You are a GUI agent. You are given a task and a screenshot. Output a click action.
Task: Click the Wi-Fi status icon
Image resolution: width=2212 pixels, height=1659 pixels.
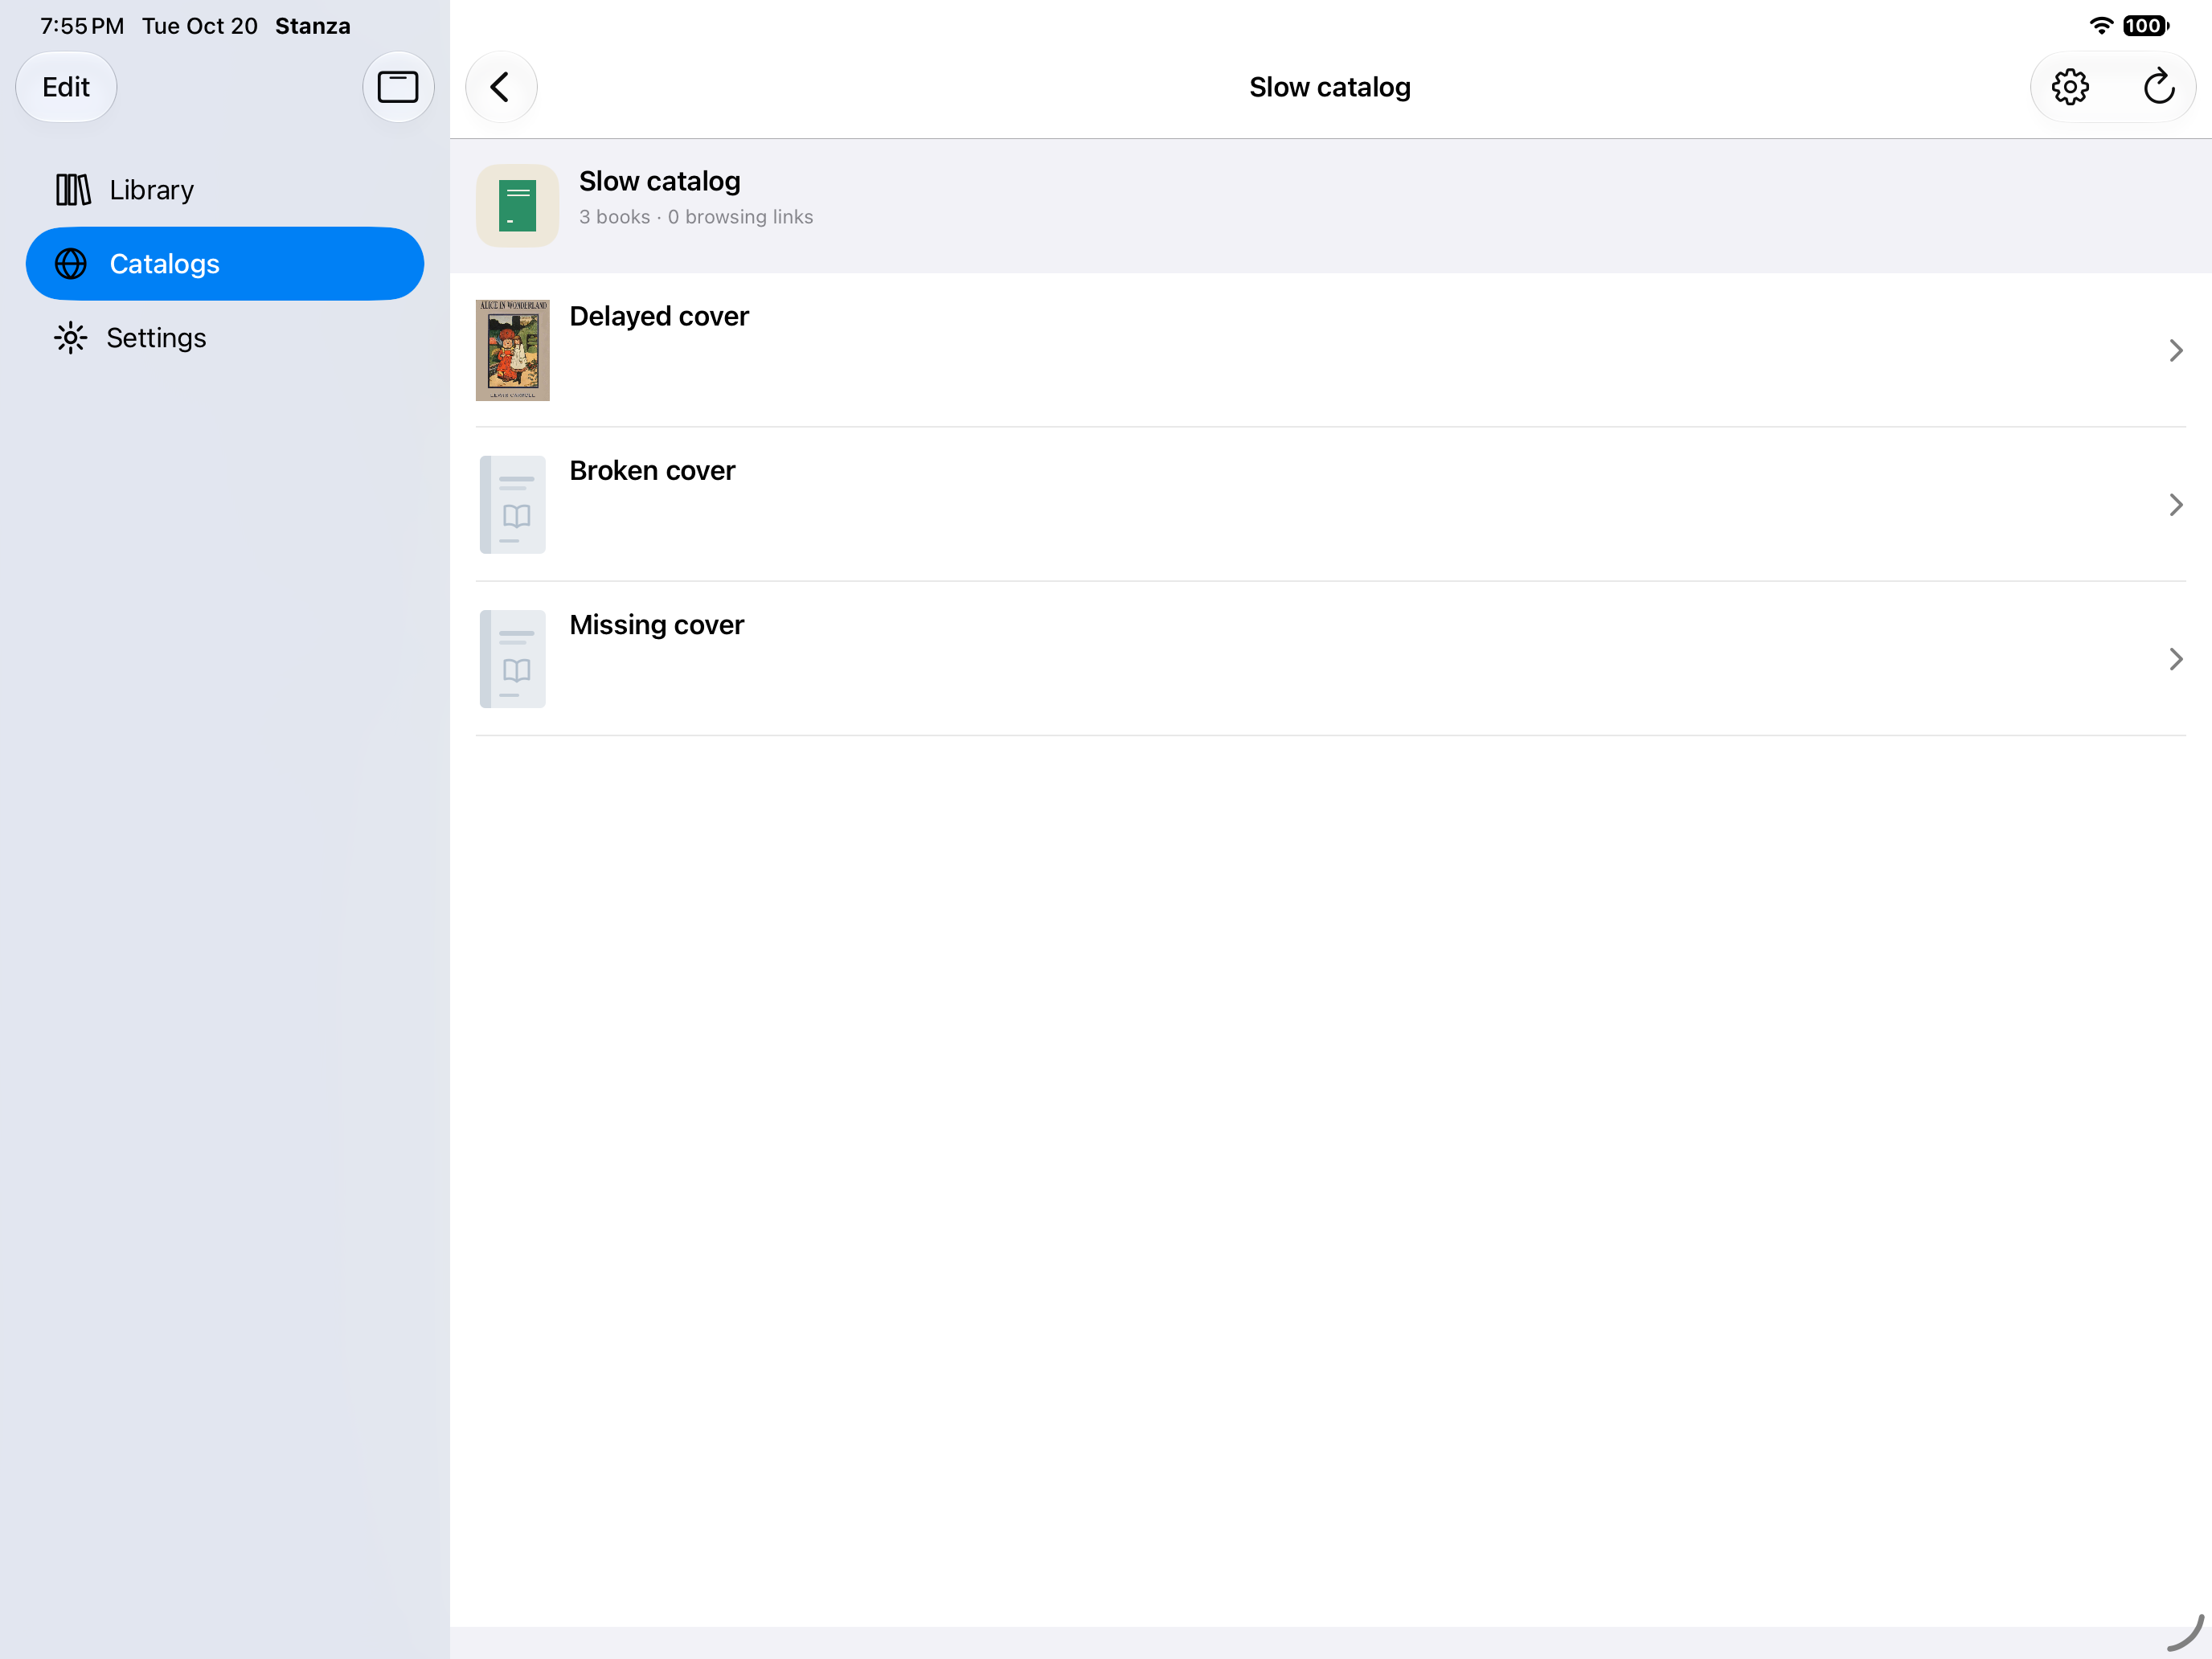coord(2101,26)
